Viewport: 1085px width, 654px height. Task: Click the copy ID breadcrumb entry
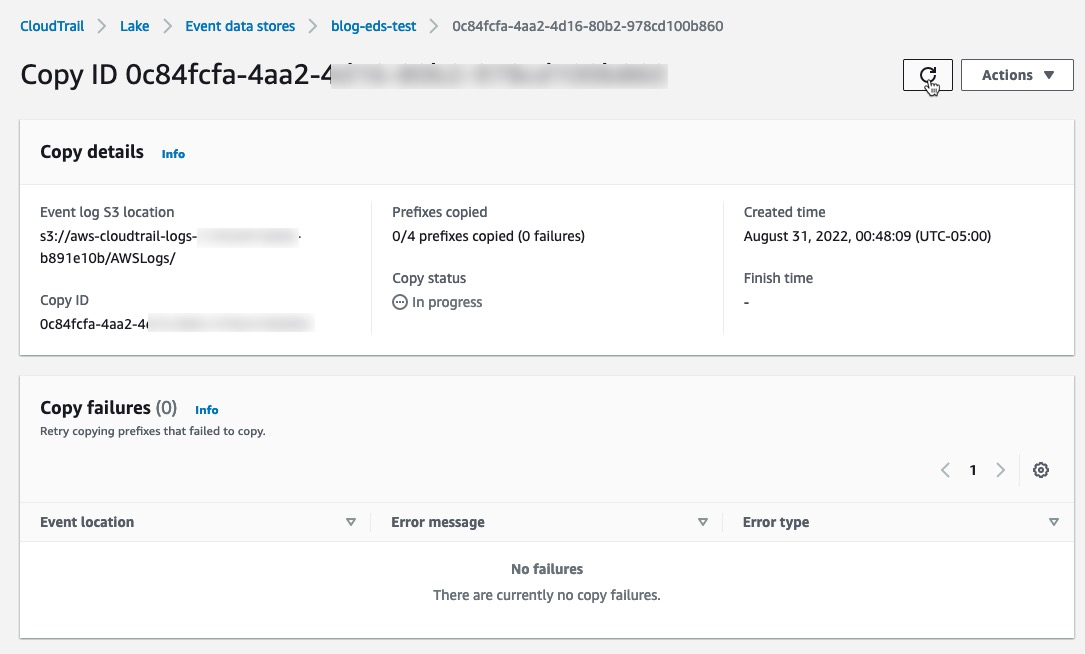click(588, 26)
